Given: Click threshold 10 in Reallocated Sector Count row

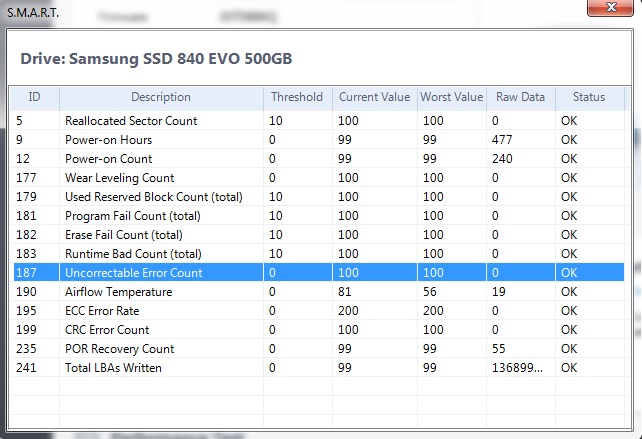Looking at the screenshot, I should [x=276, y=121].
